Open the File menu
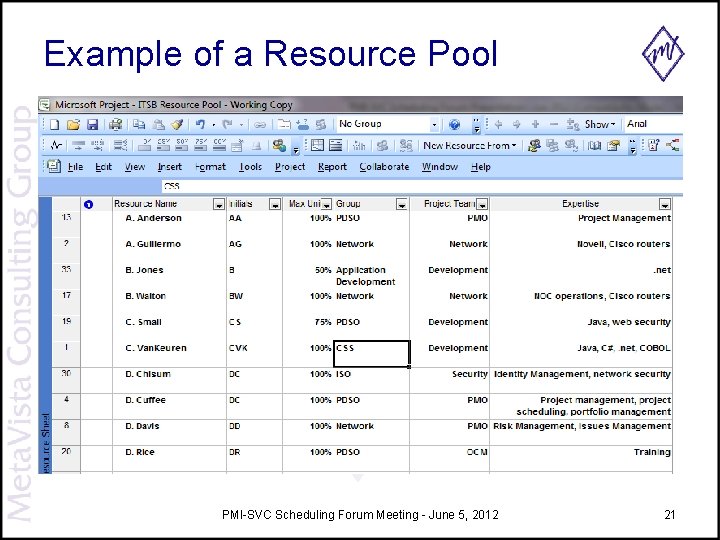Screen dimensions: 720x540 (75, 167)
